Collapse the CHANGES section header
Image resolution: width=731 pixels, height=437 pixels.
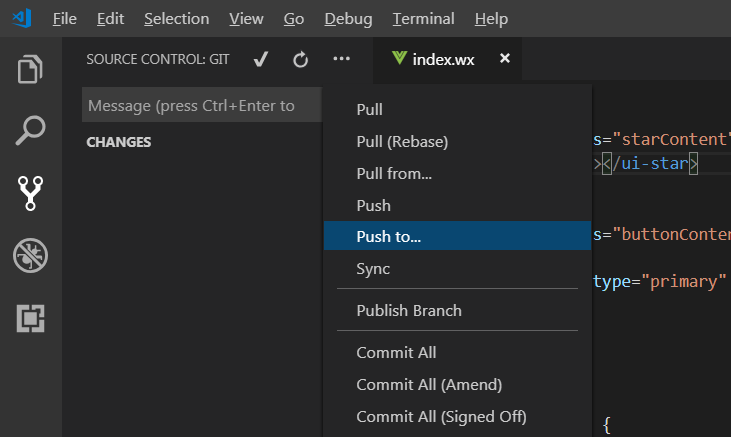tap(118, 142)
